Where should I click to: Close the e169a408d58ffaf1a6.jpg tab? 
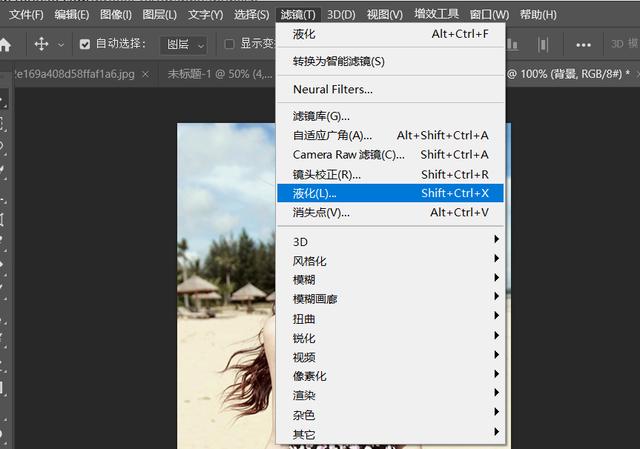click(145, 74)
